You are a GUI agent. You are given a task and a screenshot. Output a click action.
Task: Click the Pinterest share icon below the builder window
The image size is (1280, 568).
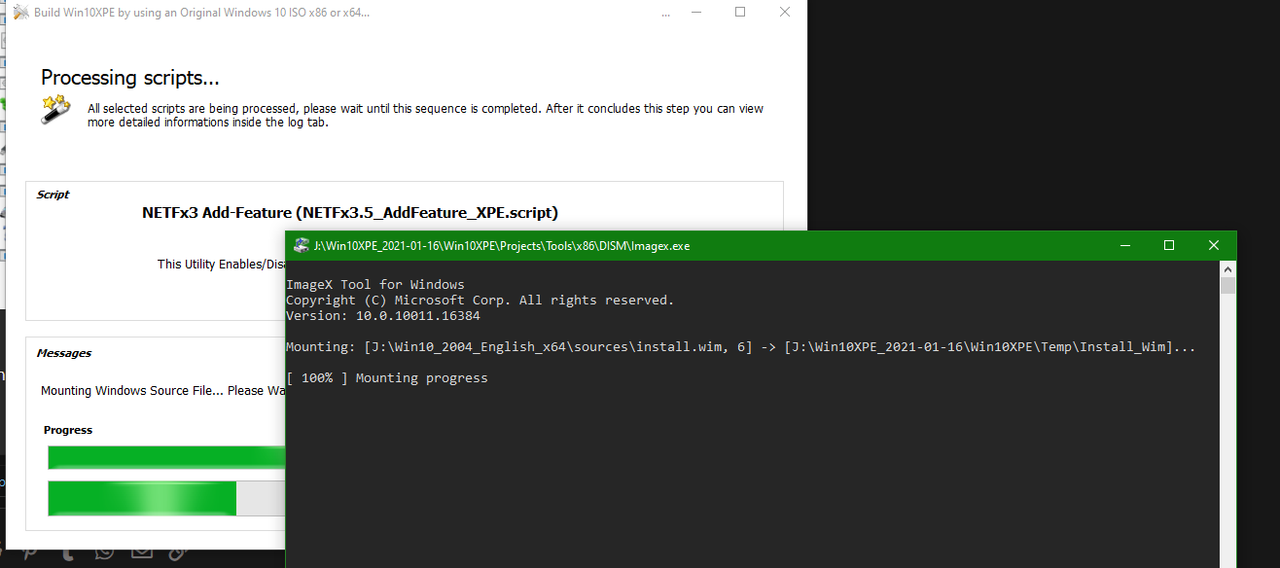click(x=30, y=552)
